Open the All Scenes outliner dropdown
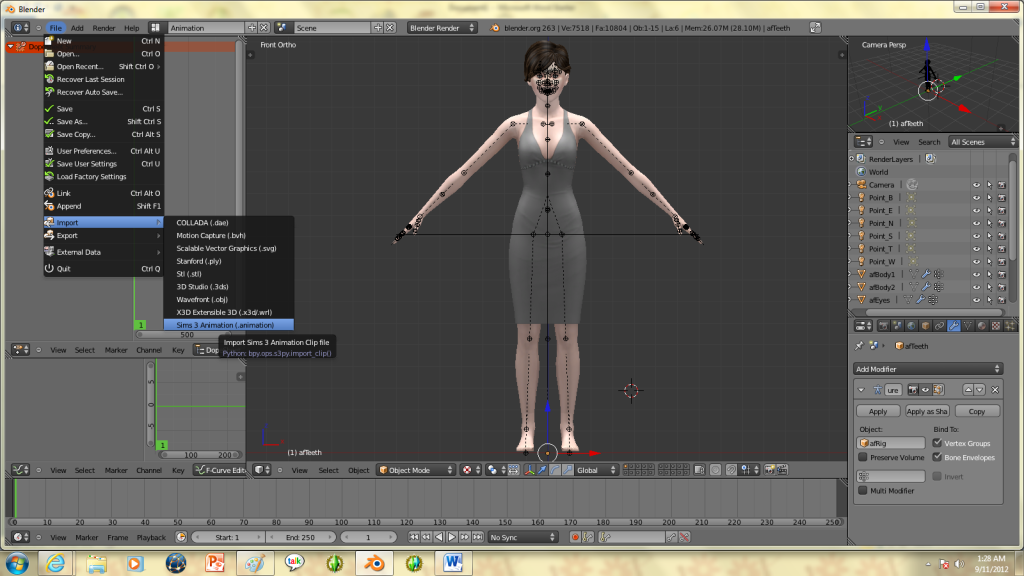1024x576 pixels. tap(983, 142)
